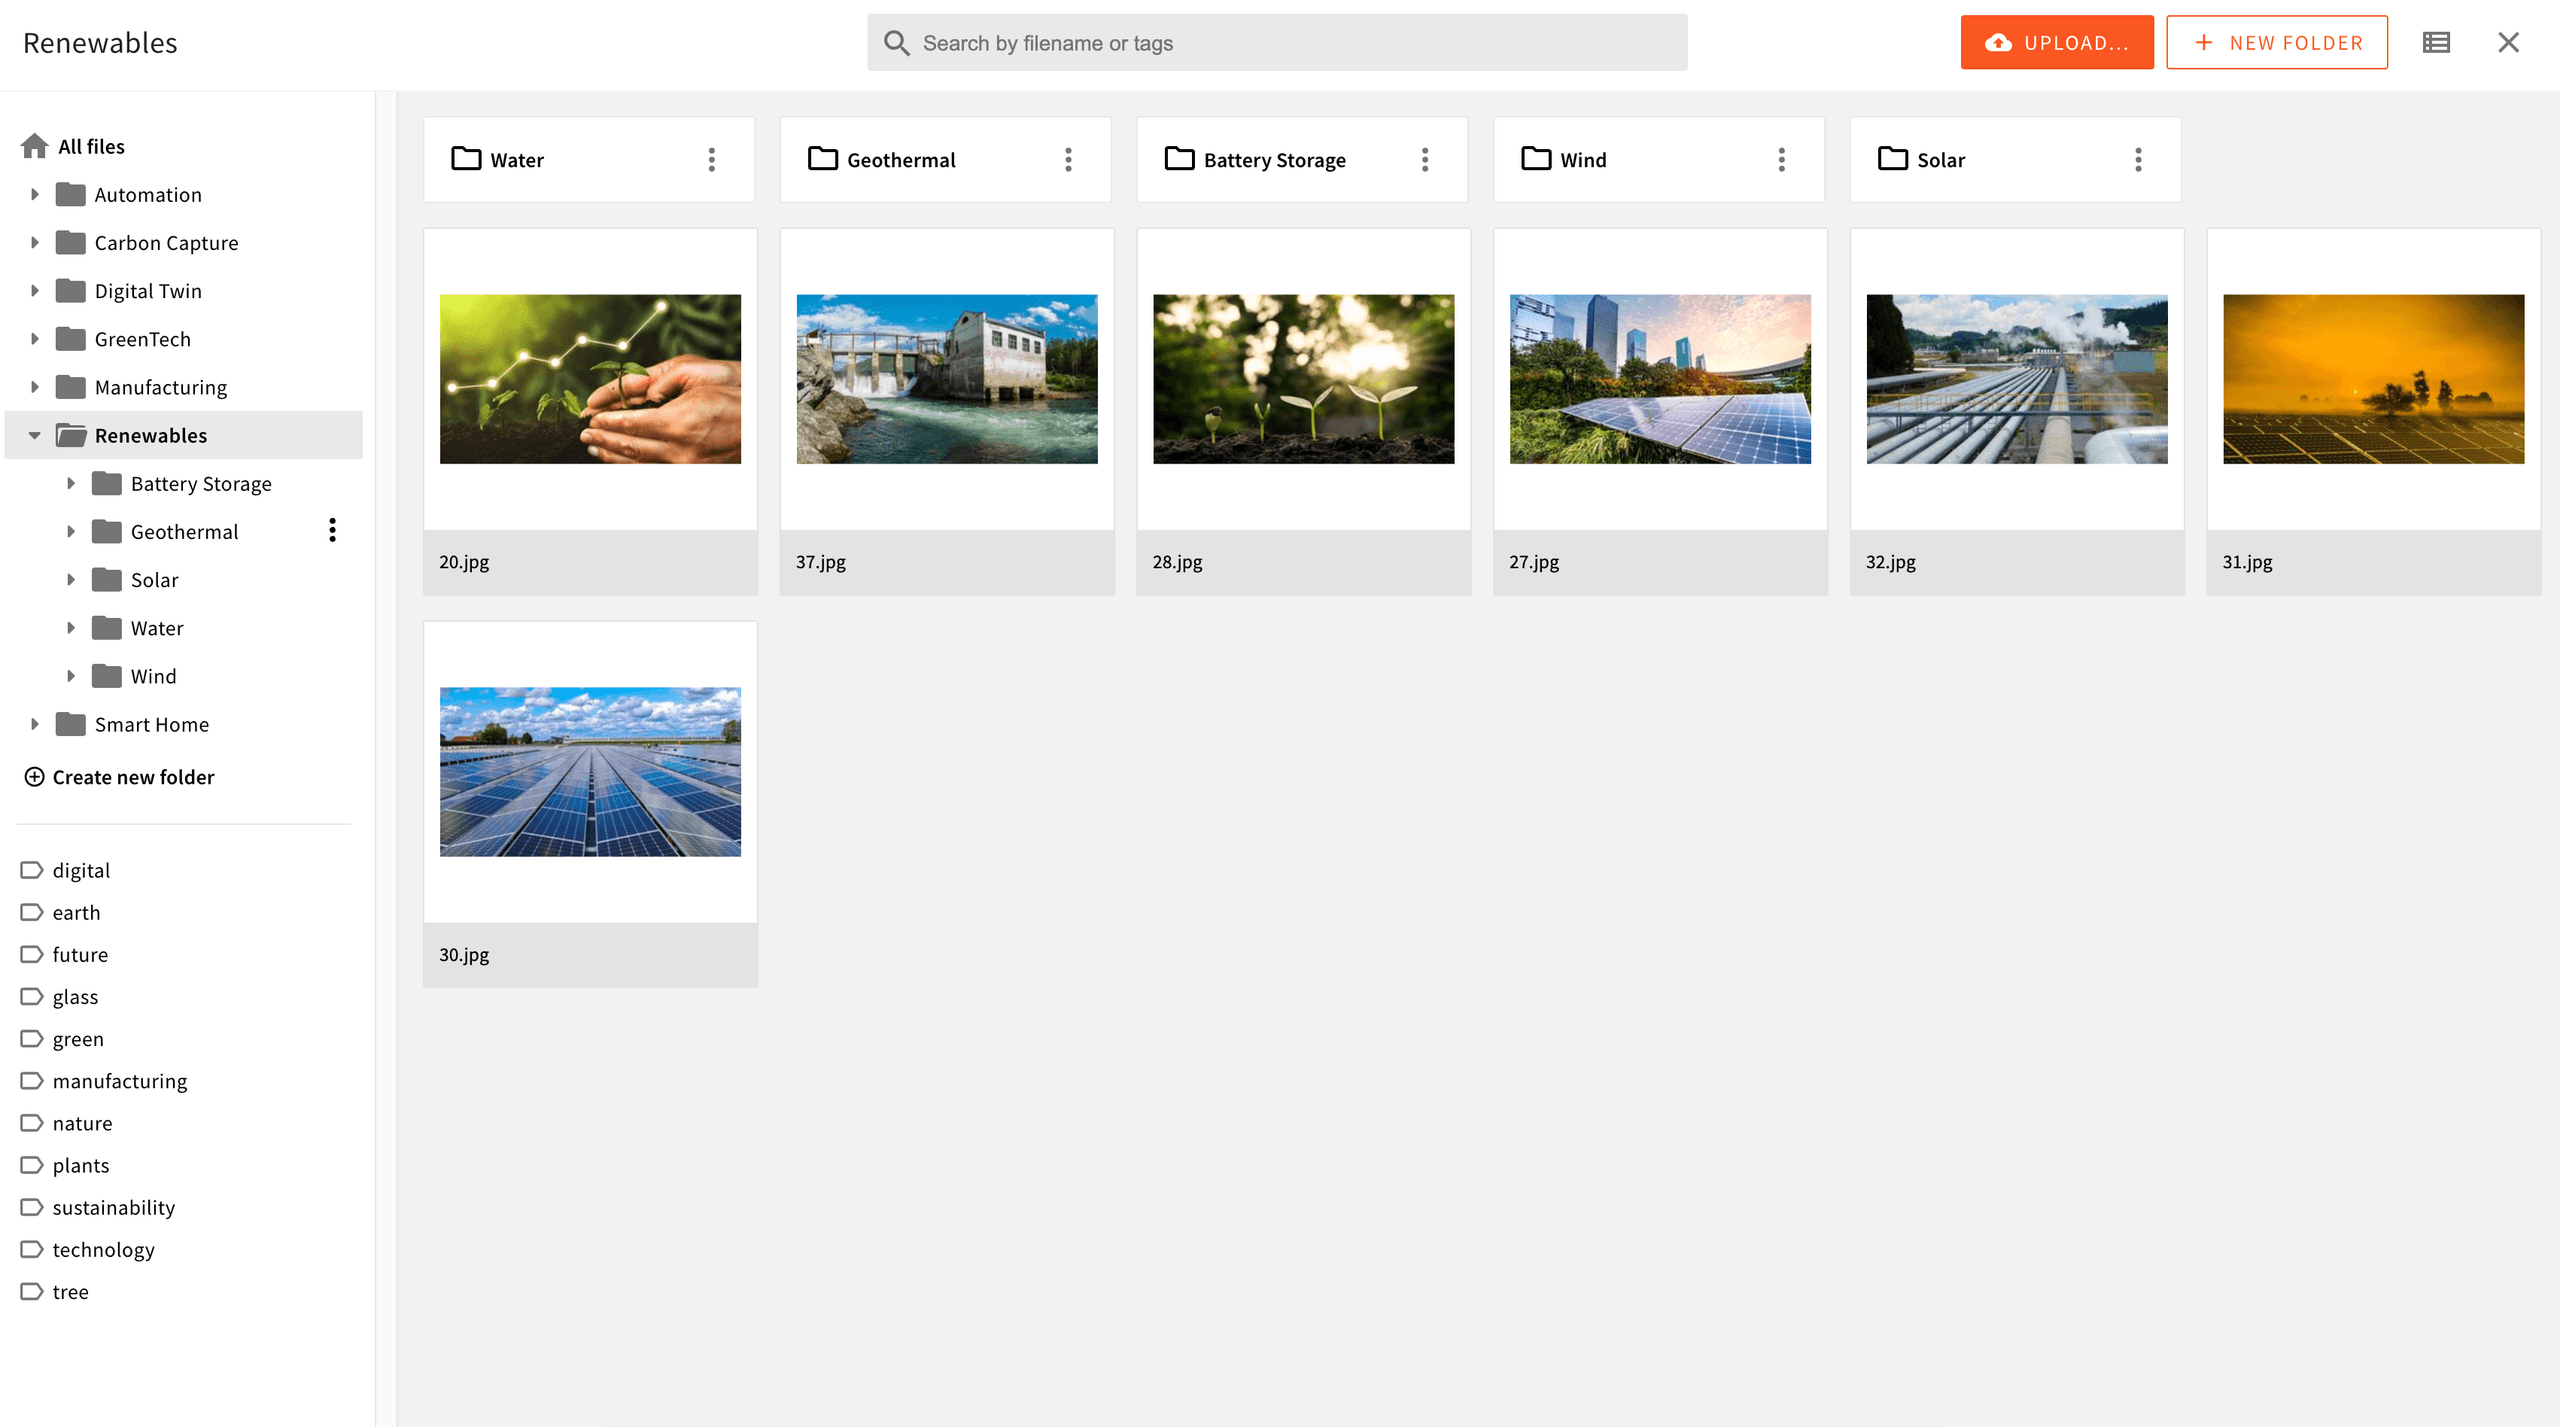
Task: Click the Upload button
Action: pos(2056,42)
